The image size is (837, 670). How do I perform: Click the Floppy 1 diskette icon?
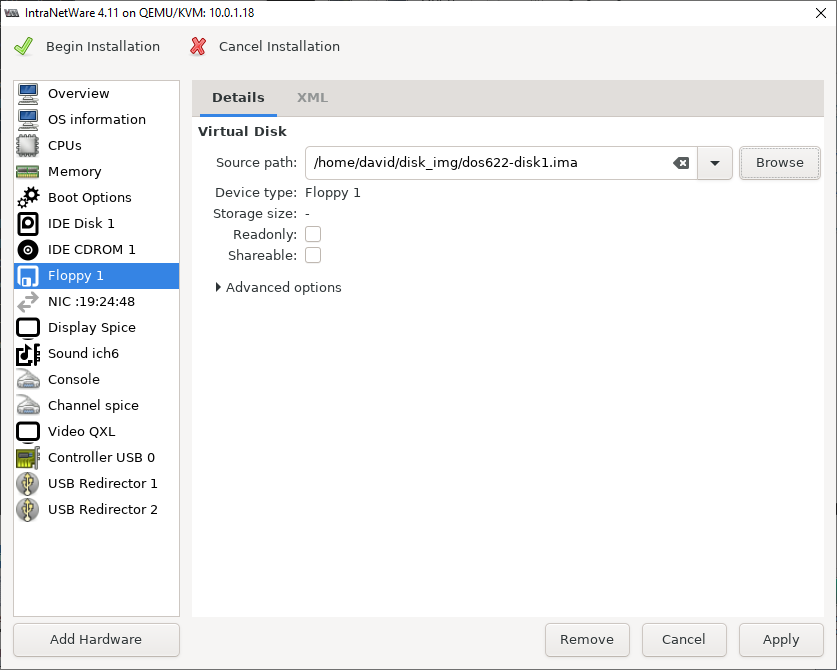tap(28, 276)
